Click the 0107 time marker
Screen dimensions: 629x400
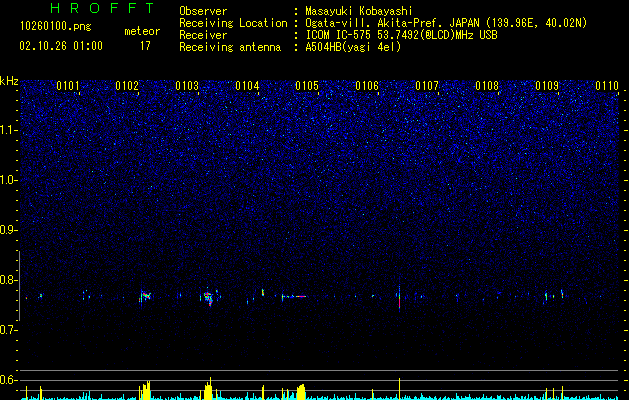tap(427, 86)
